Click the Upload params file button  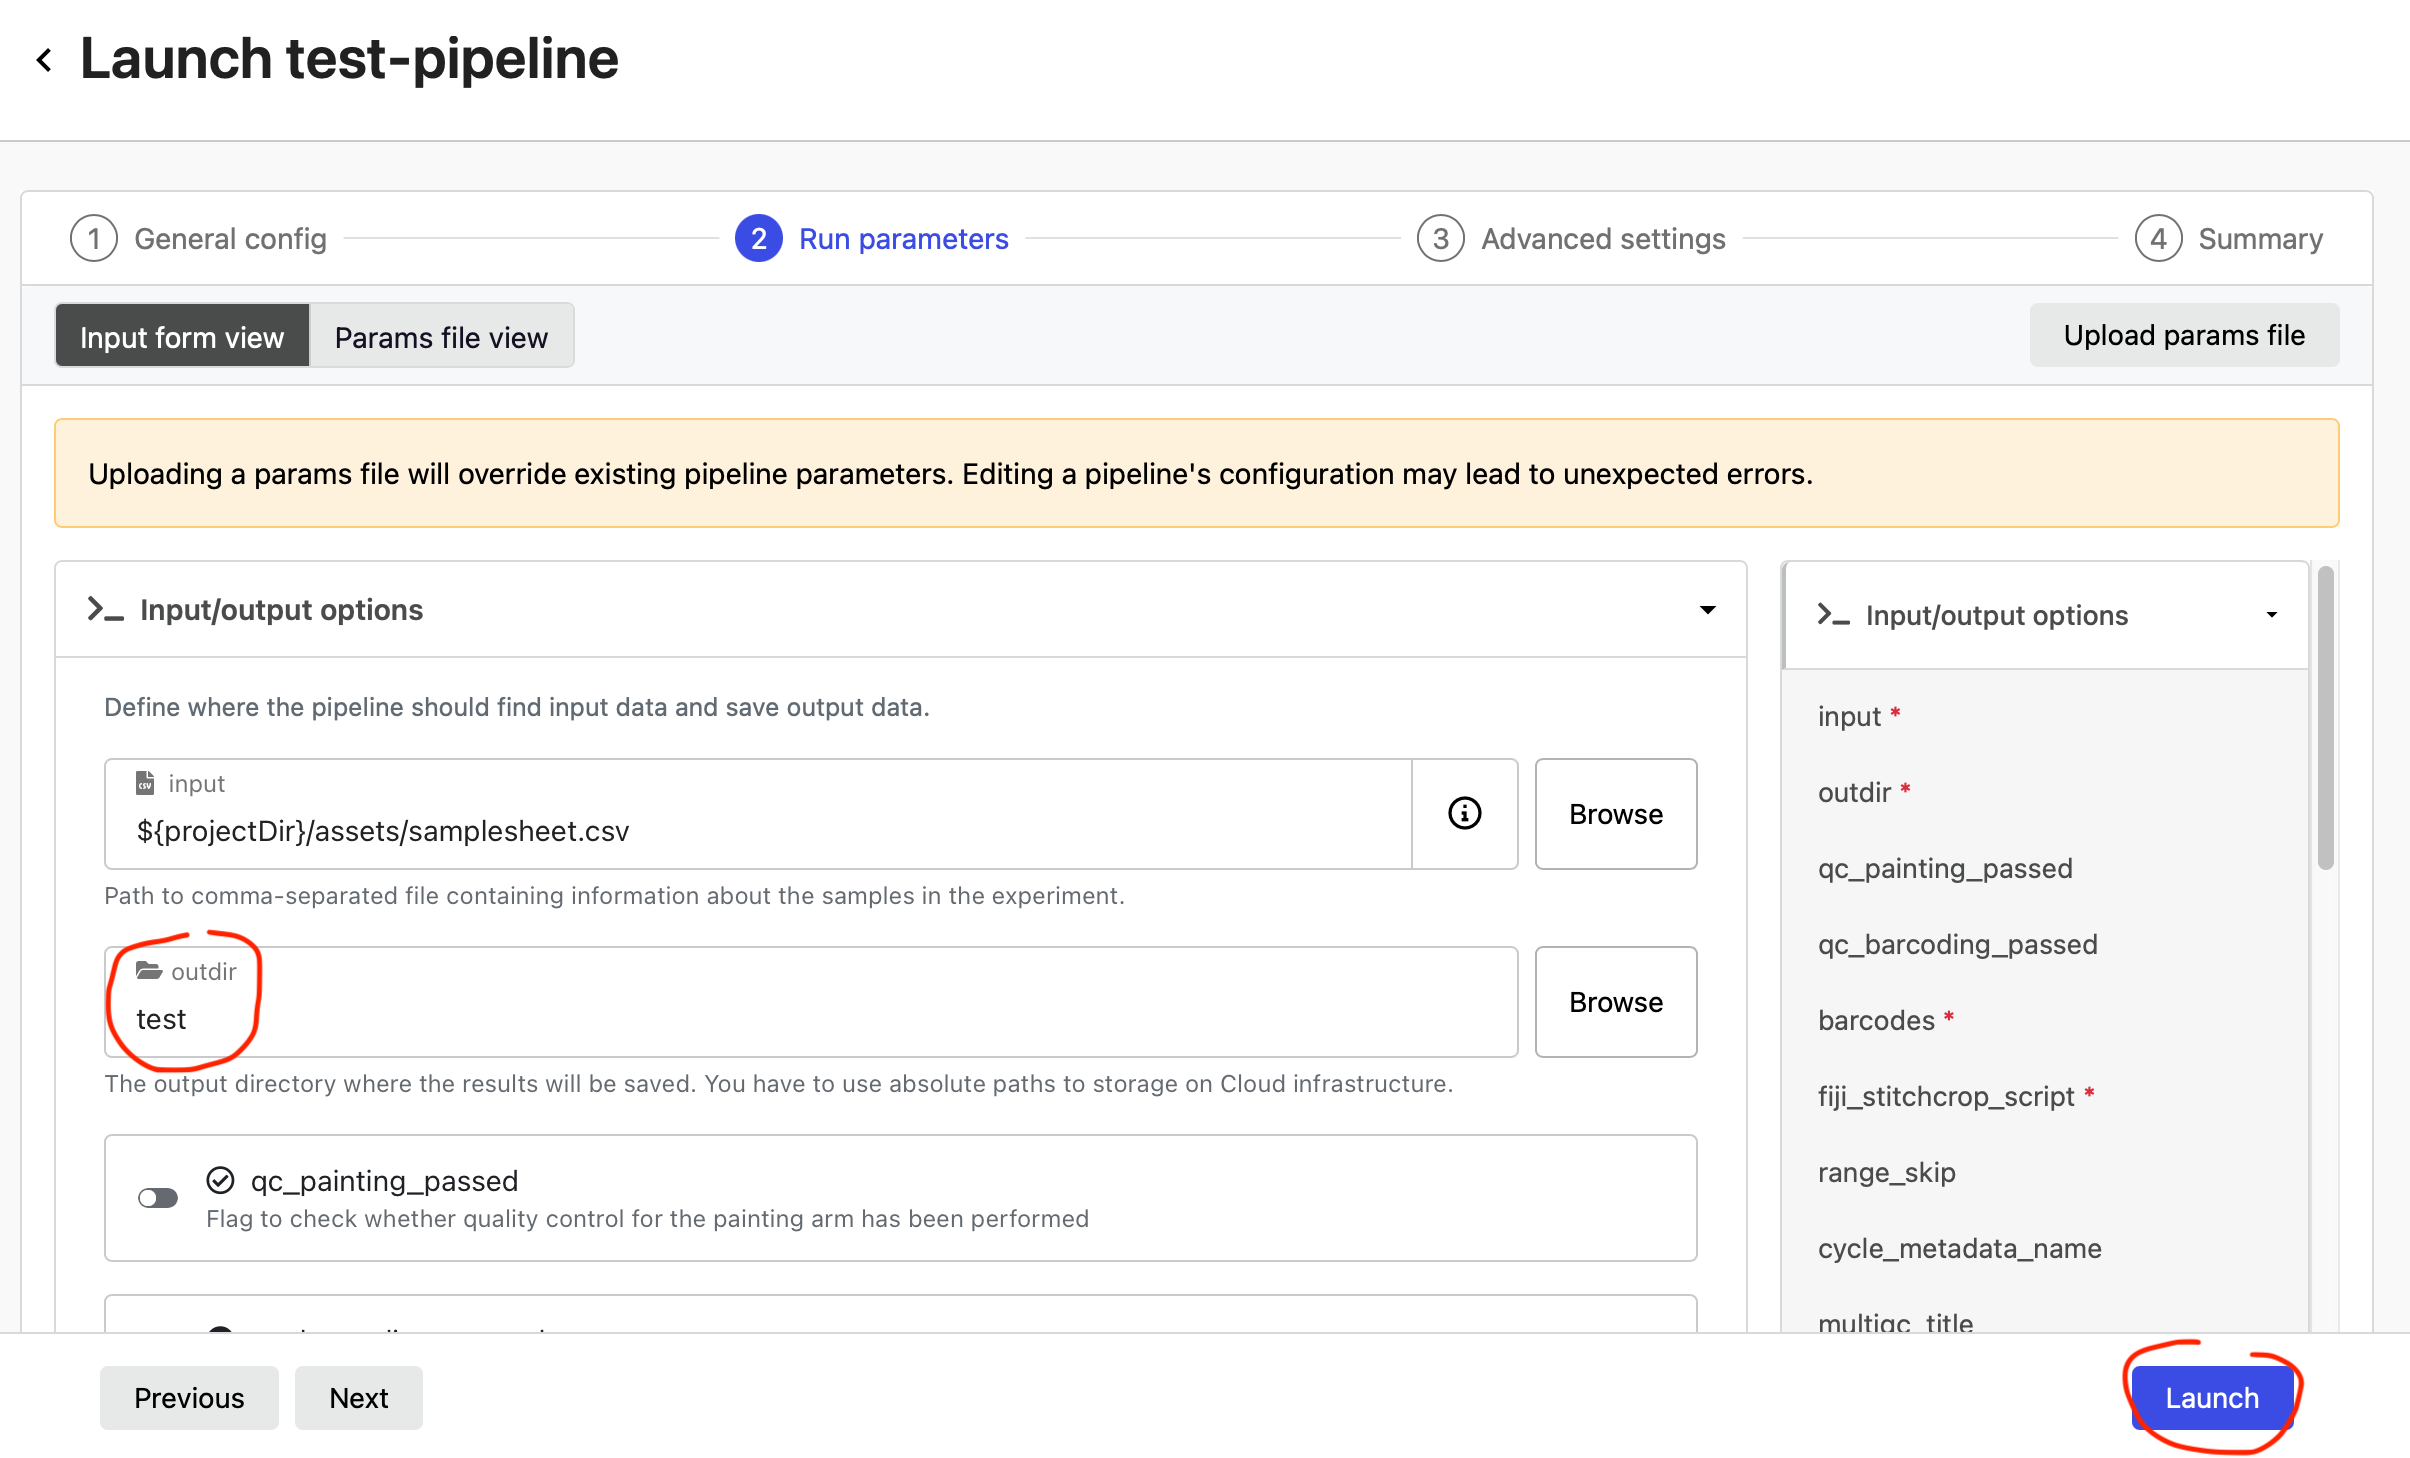pos(2183,335)
